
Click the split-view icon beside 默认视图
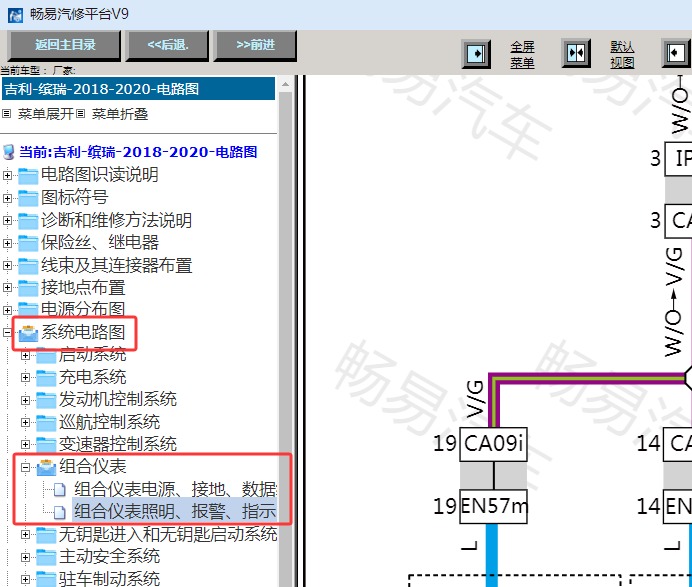(576, 53)
